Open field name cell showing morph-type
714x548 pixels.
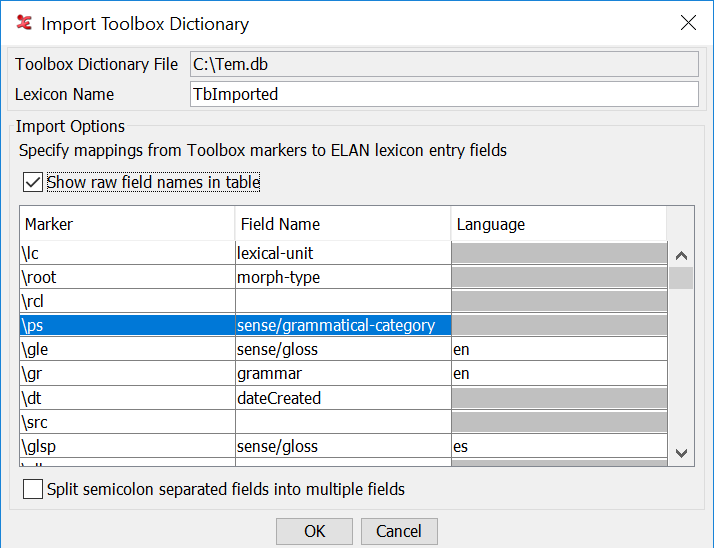(342, 277)
